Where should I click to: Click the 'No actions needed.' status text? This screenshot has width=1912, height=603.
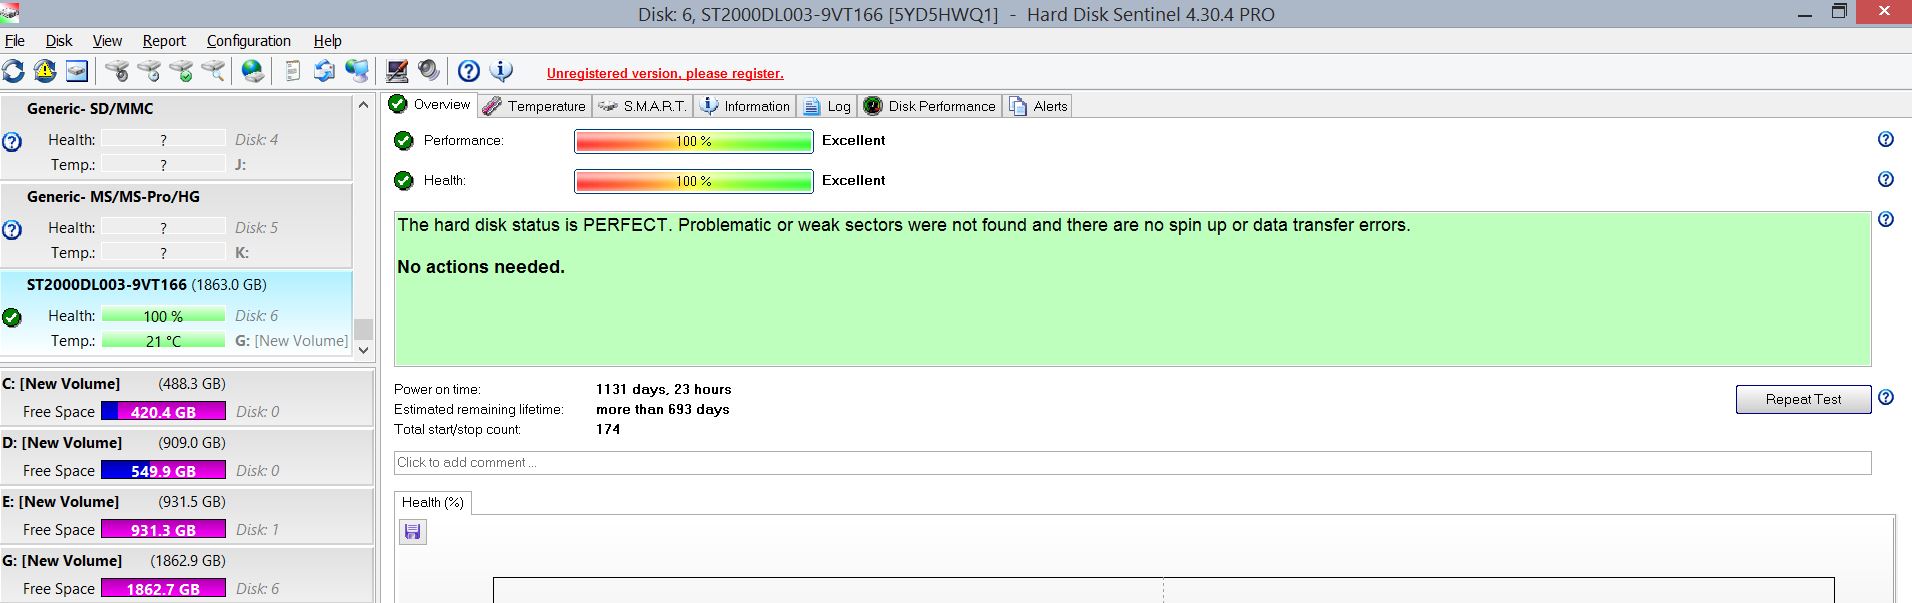[481, 267]
